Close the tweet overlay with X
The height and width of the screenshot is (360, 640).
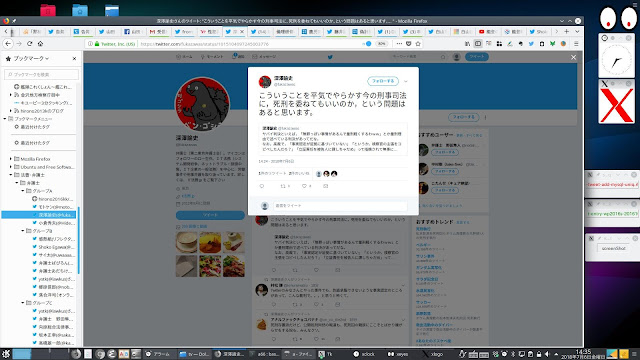pos(573,57)
